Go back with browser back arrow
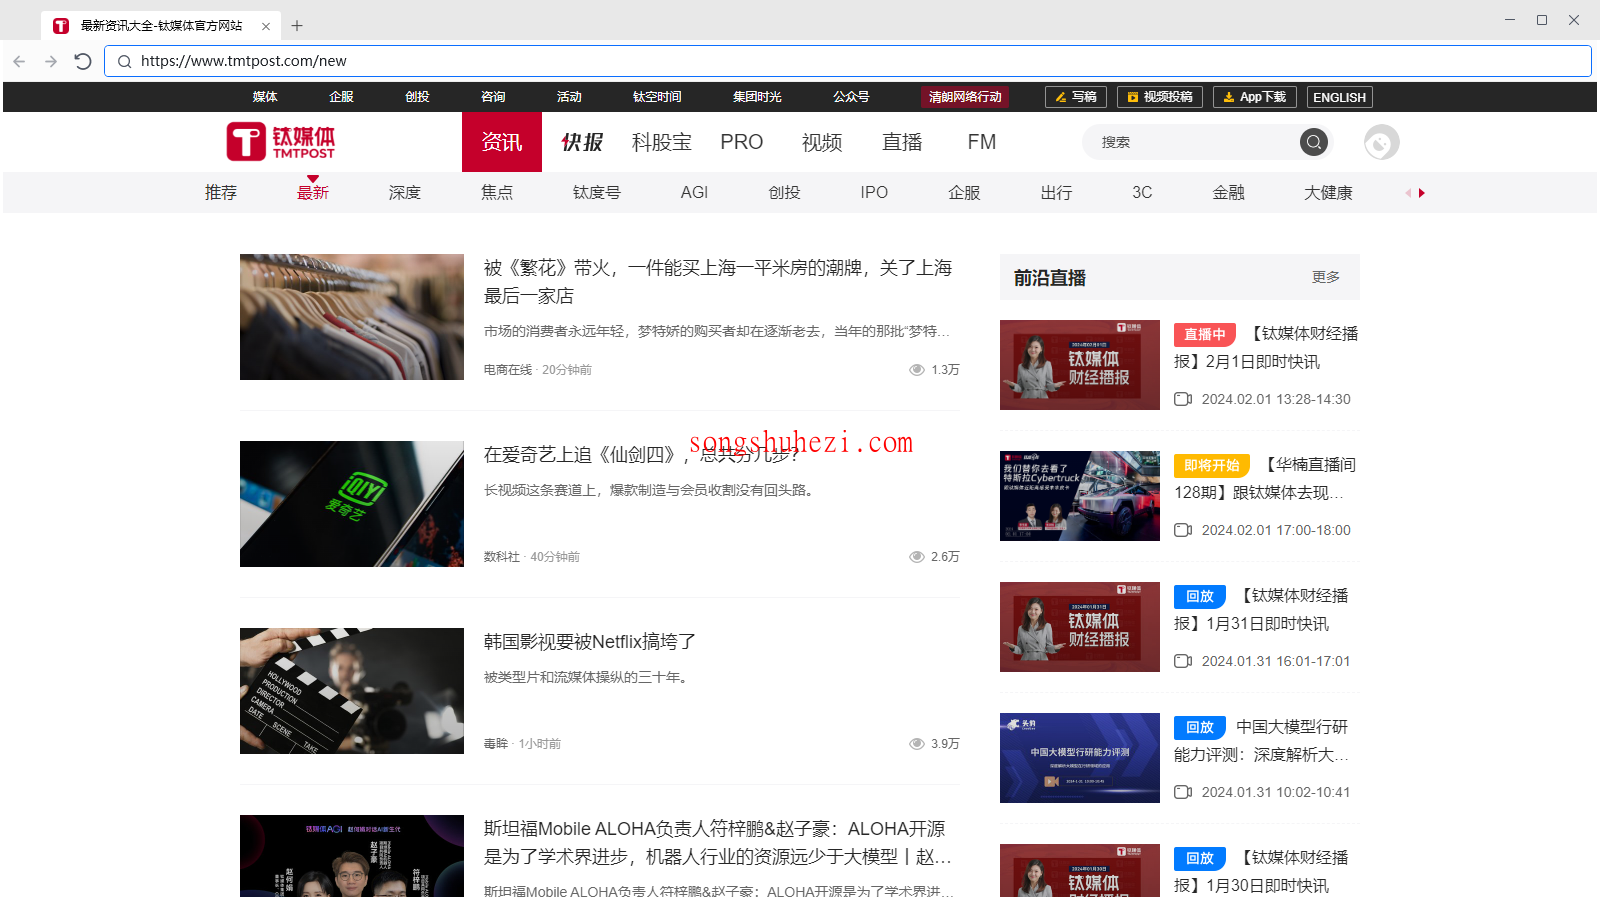 [19, 61]
